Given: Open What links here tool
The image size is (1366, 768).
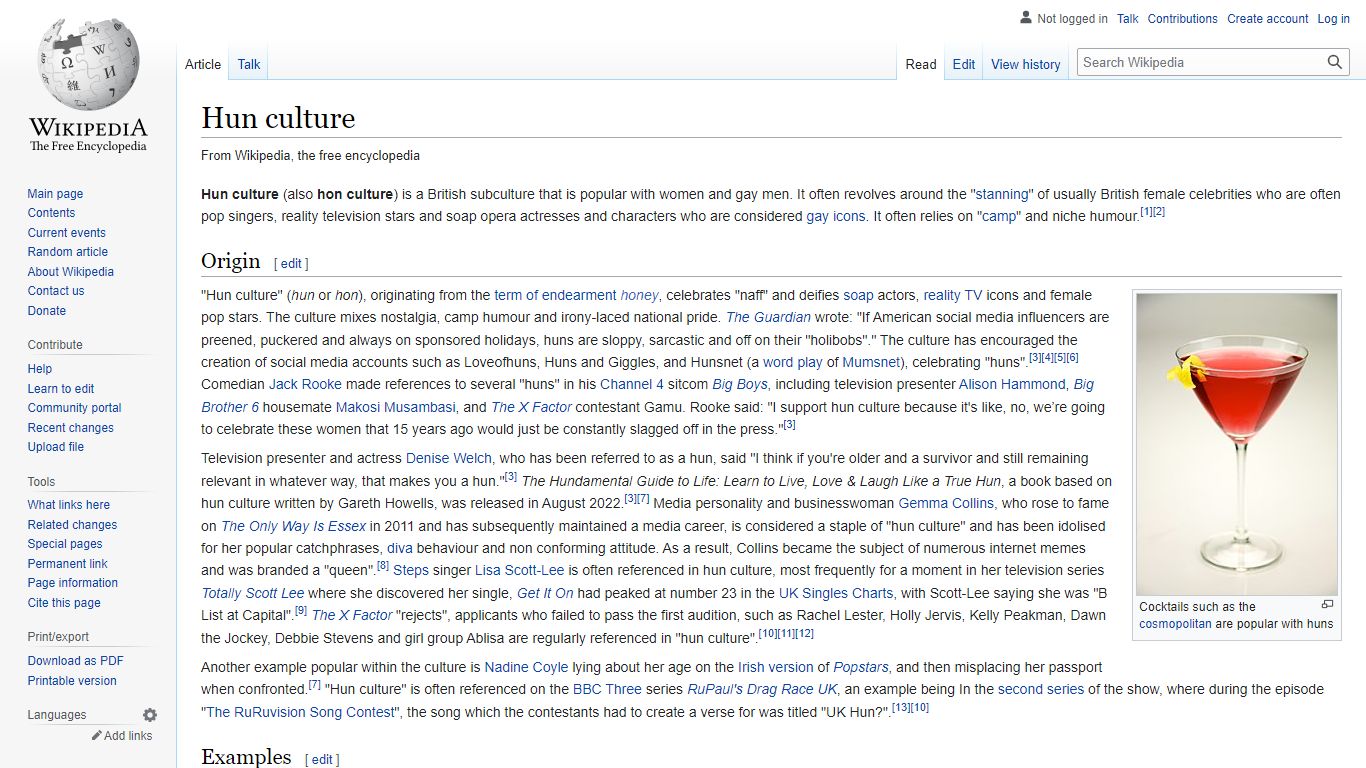Looking at the screenshot, I should (x=68, y=505).
